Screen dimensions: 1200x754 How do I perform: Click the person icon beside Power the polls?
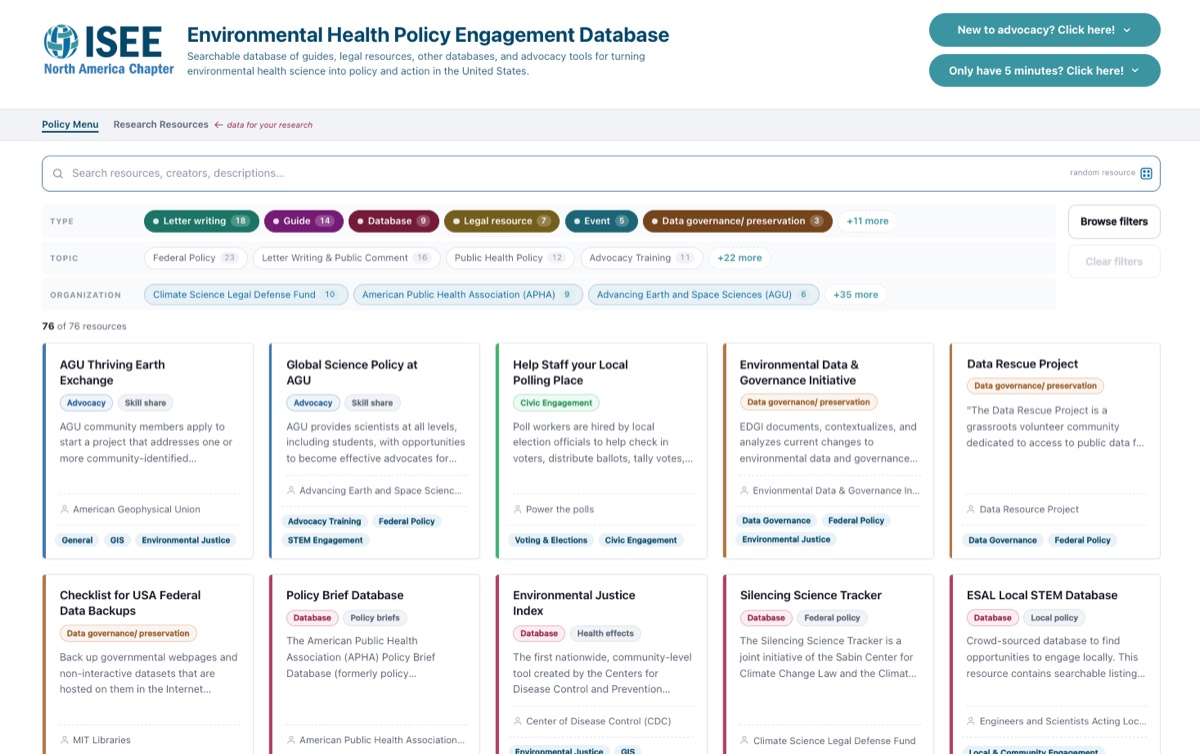pos(517,509)
